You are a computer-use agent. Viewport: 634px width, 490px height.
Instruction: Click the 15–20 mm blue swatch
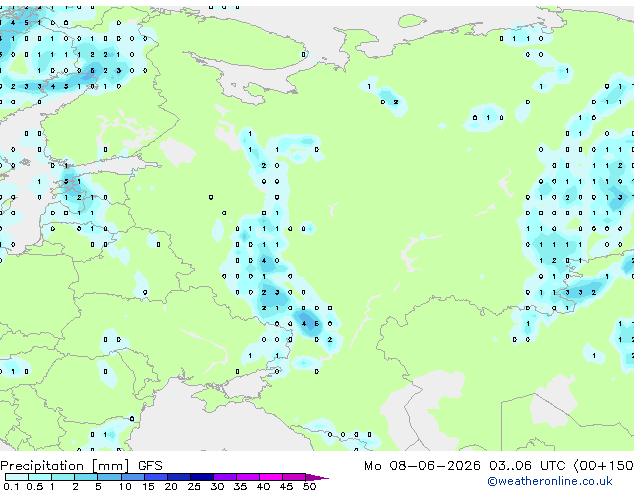point(156,477)
